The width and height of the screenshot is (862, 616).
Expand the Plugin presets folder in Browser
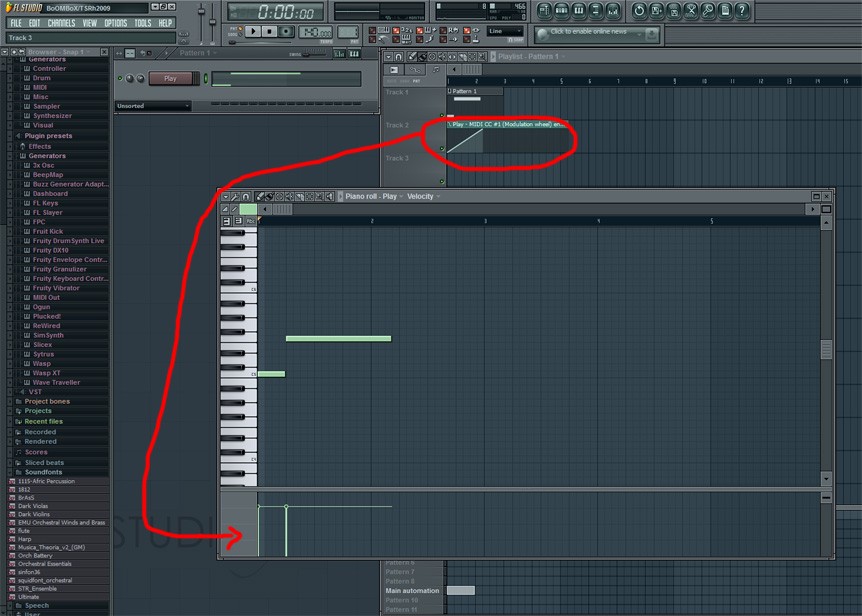pos(48,136)
